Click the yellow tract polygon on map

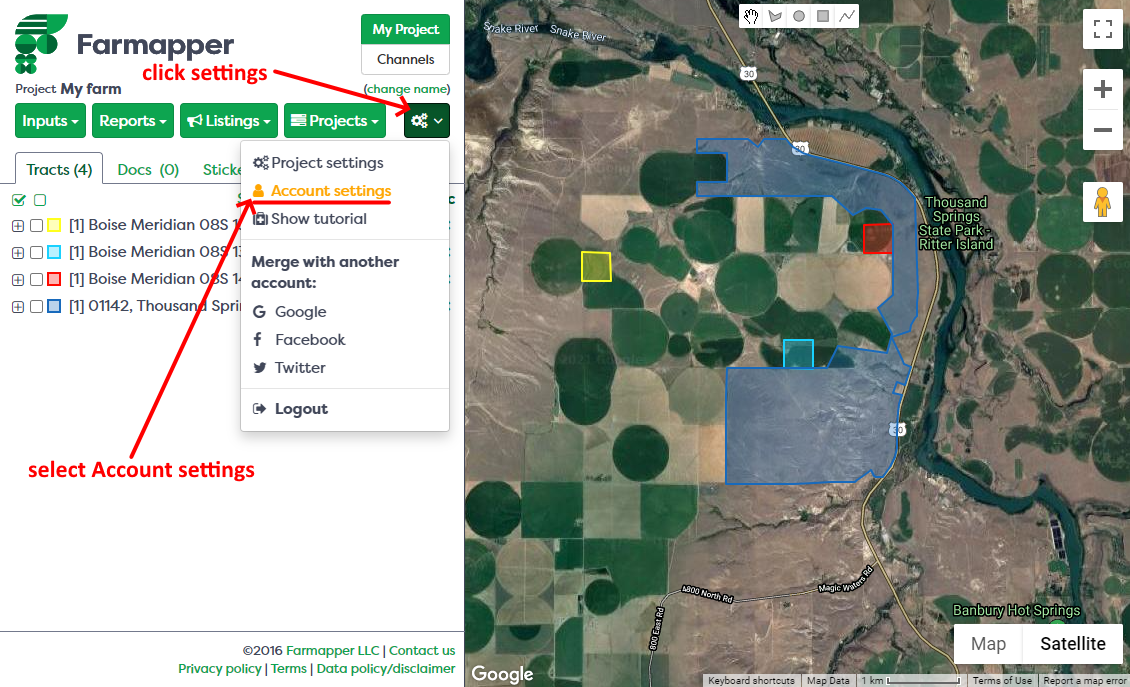tap(596, 267)
